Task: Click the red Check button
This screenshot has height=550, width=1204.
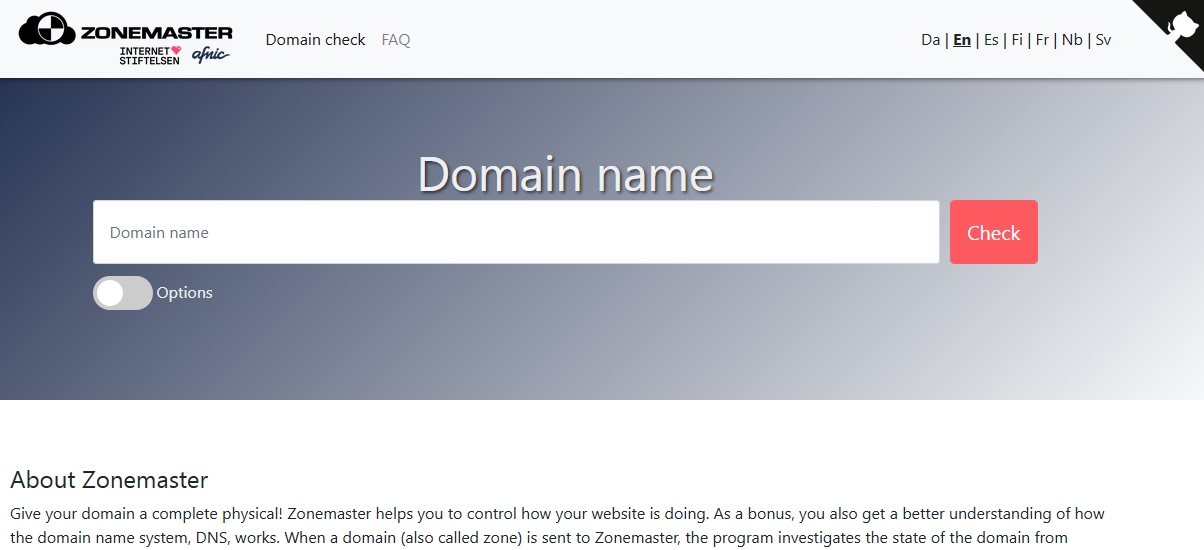Action: [x=994, y=232]
